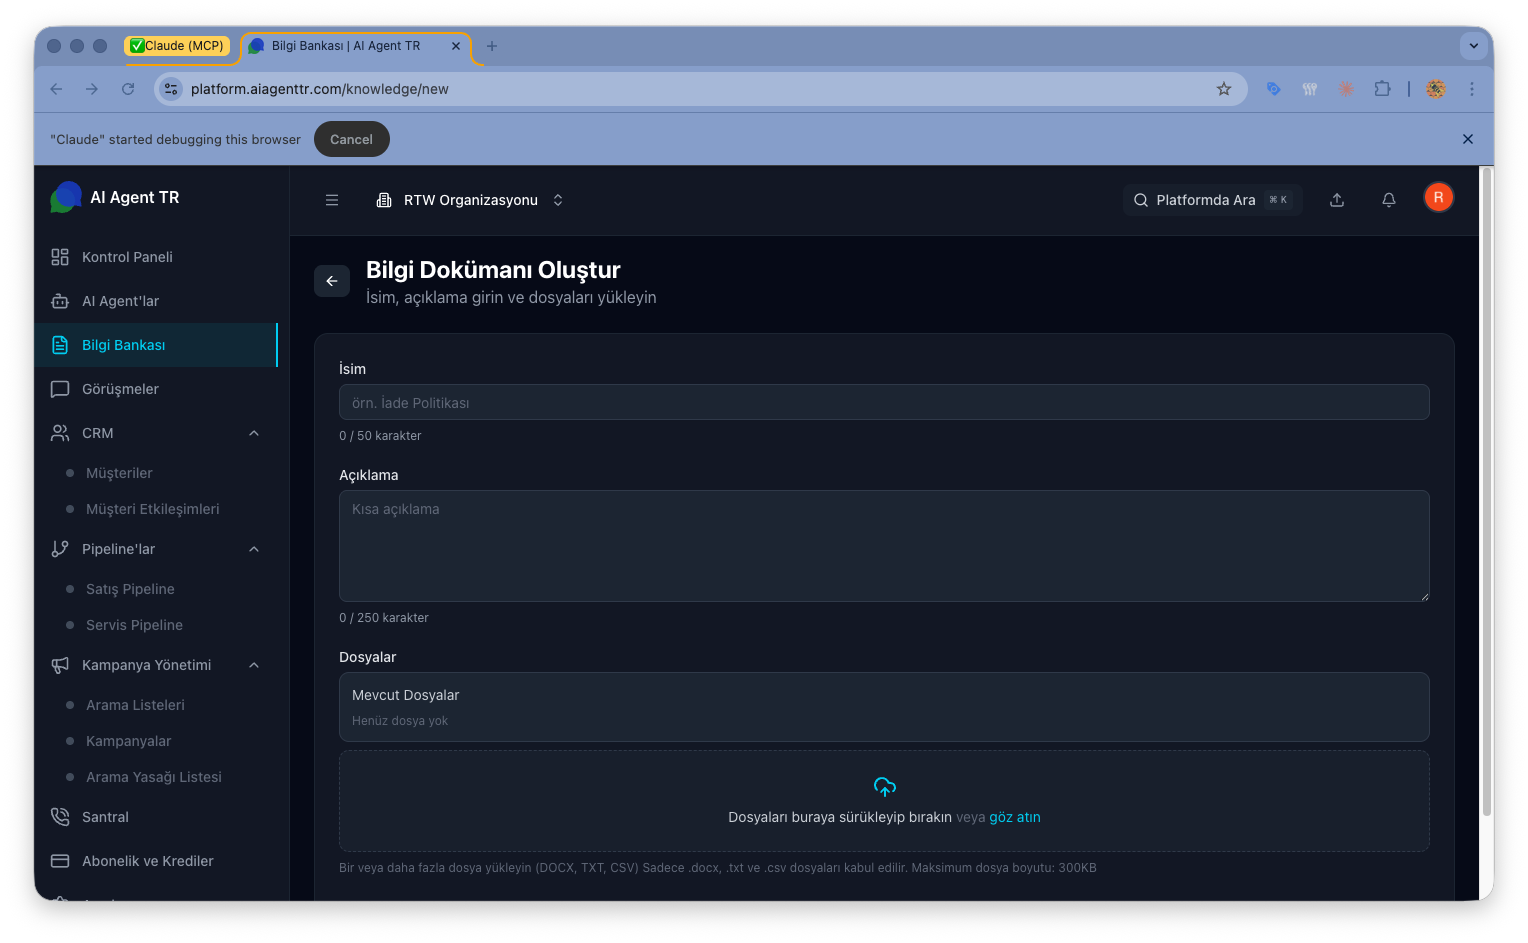Screen dimensions: 1528x943
Task: Click the browser back button
Action: pyautogui.click(x=56, y=89)
